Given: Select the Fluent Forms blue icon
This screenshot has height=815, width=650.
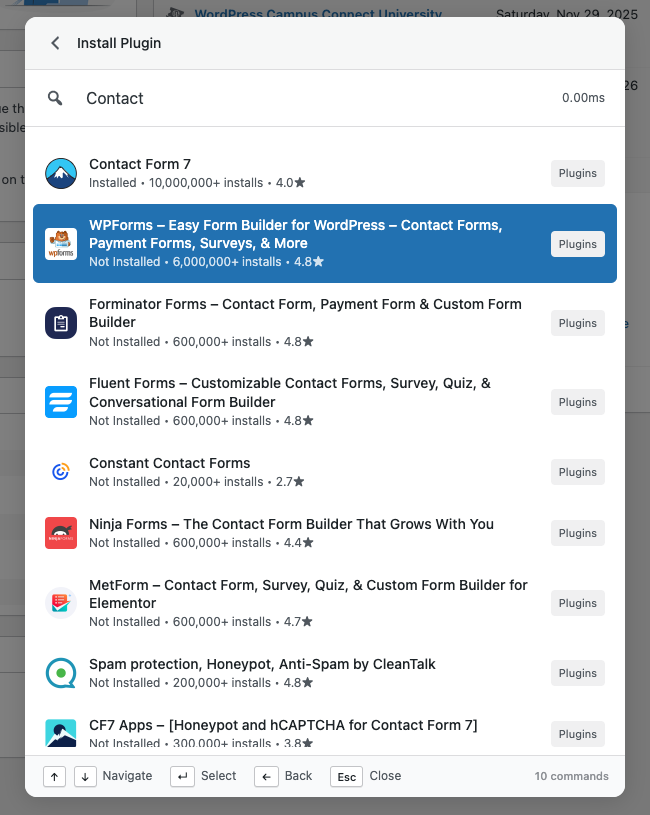Looking at the screenshot, I should tap(60, 401).
